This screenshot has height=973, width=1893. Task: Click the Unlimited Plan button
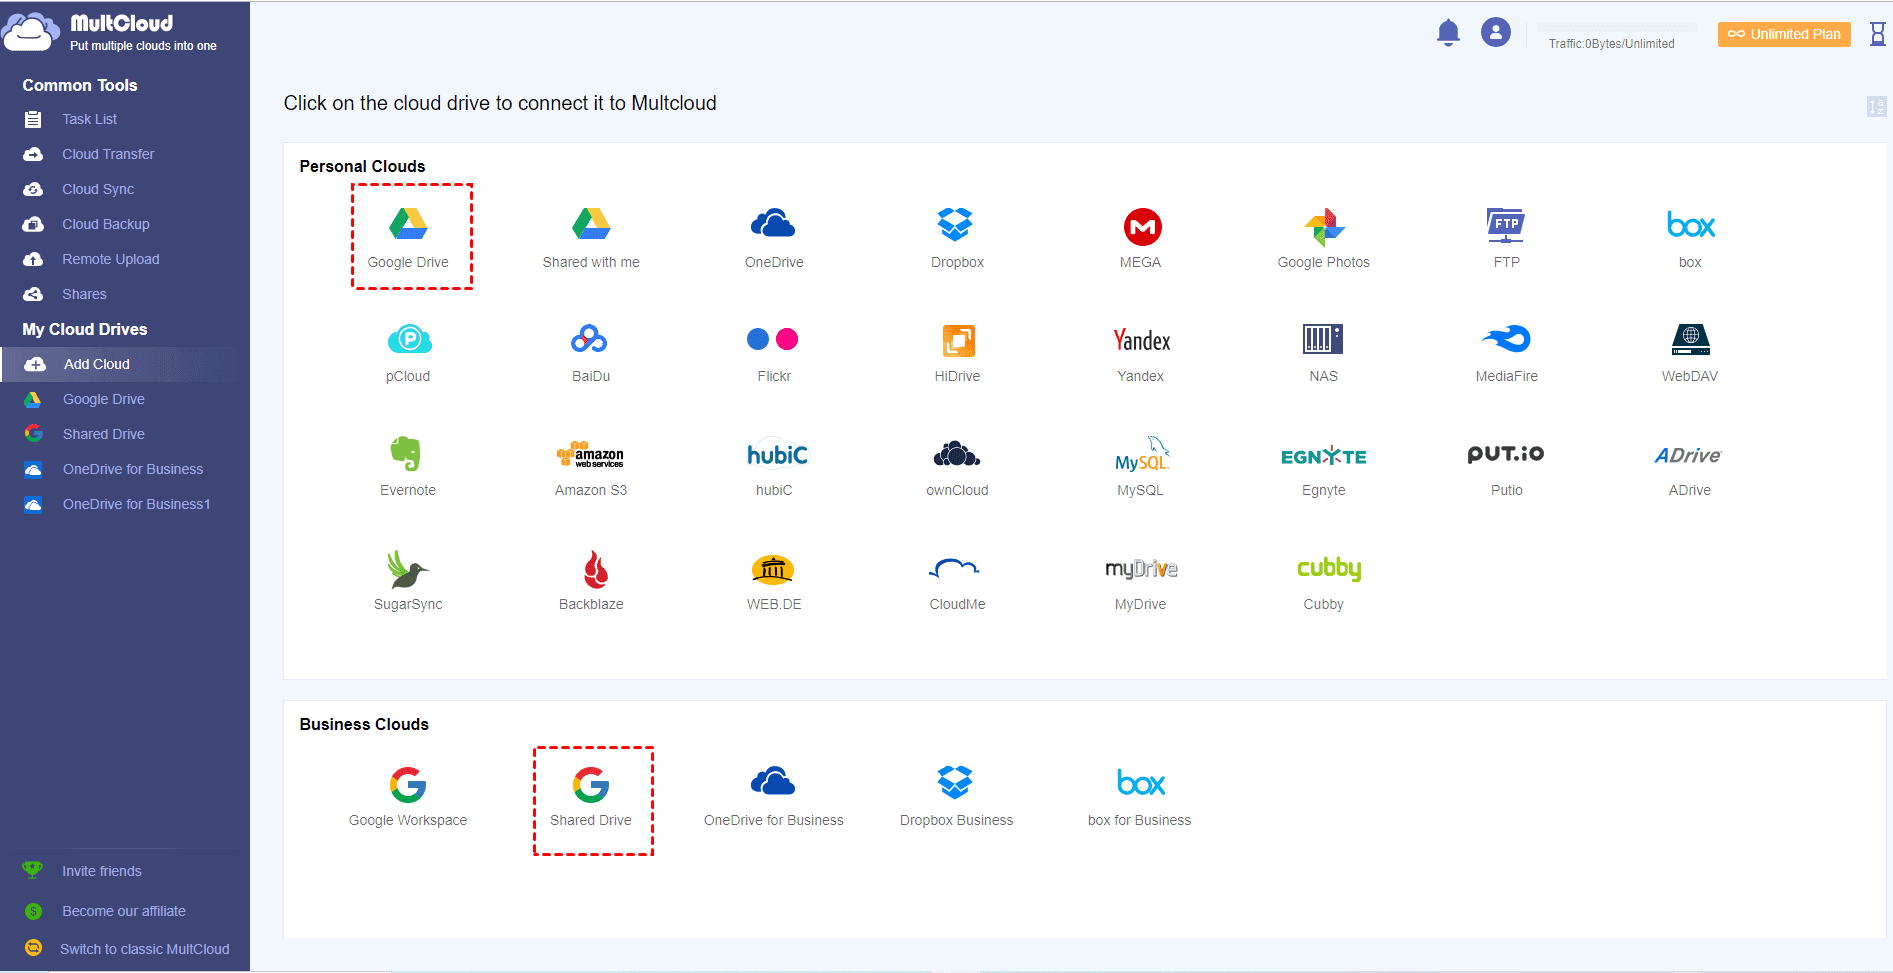(1784, 34)
